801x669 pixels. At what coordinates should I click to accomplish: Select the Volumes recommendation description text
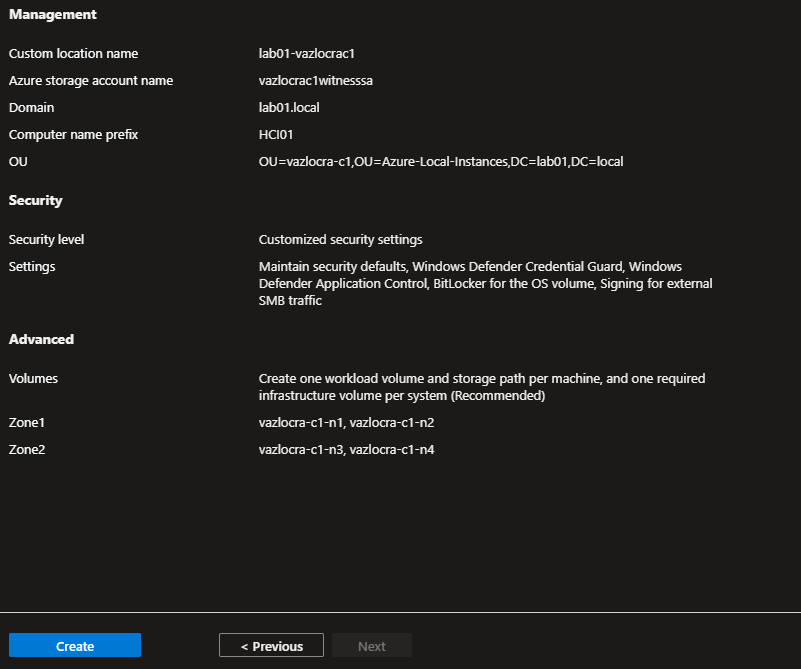point(481,387)
